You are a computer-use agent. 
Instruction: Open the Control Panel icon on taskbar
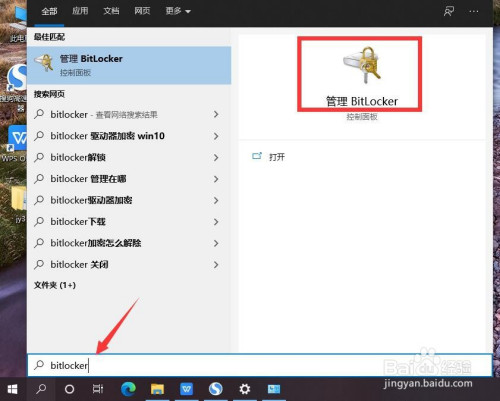pos(274,389)
